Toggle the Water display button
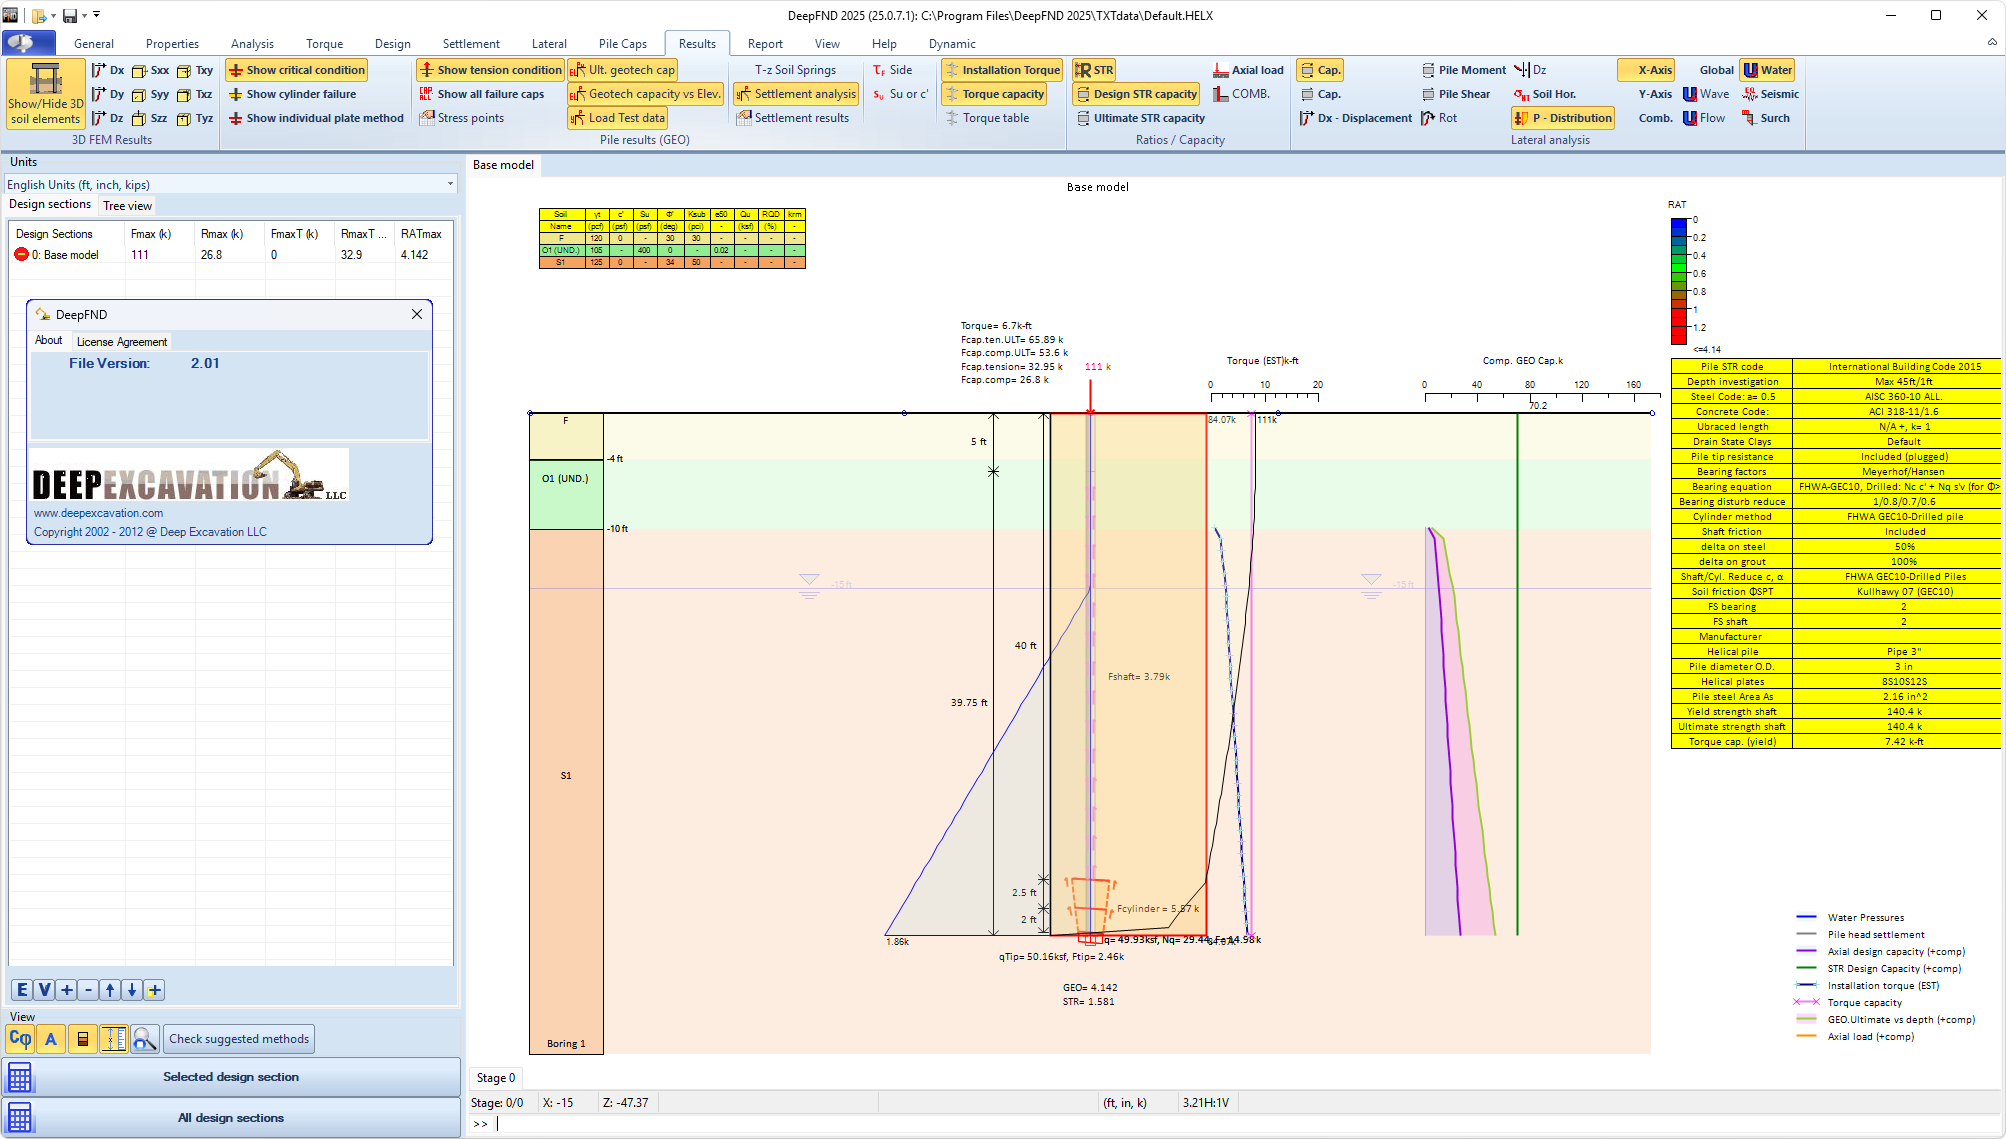2006x1139 pixels. click(x=1767, y=70)
